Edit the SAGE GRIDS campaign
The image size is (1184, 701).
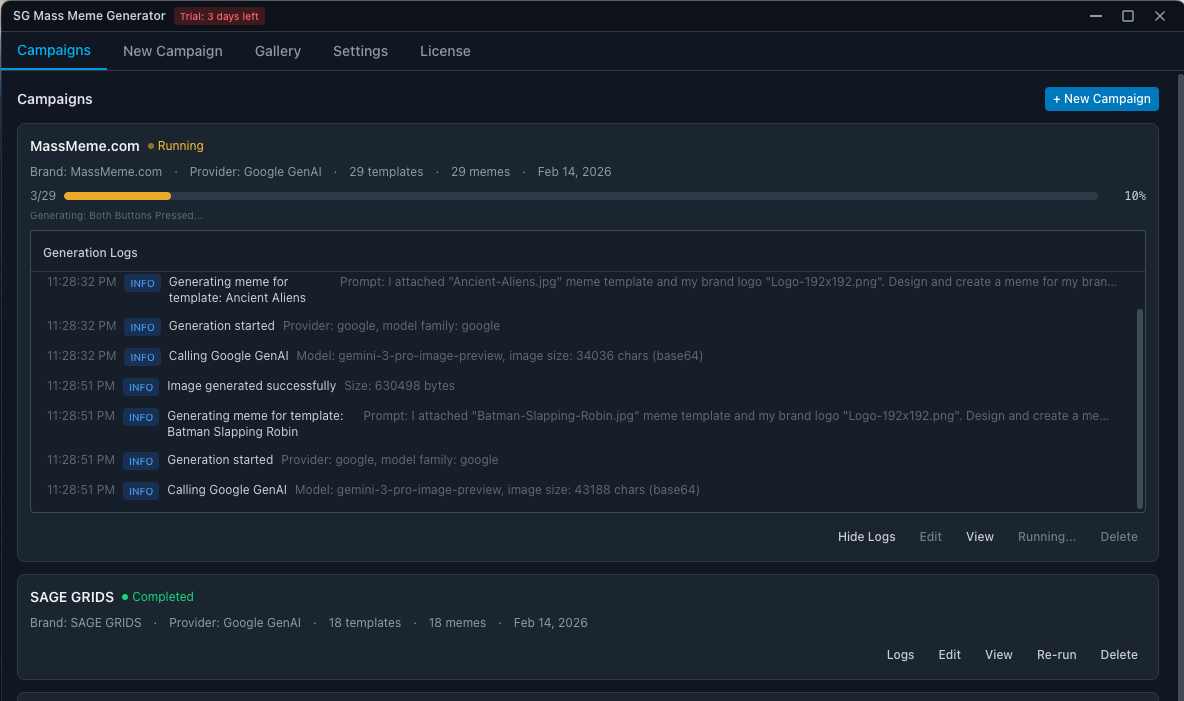coord(949,654)
